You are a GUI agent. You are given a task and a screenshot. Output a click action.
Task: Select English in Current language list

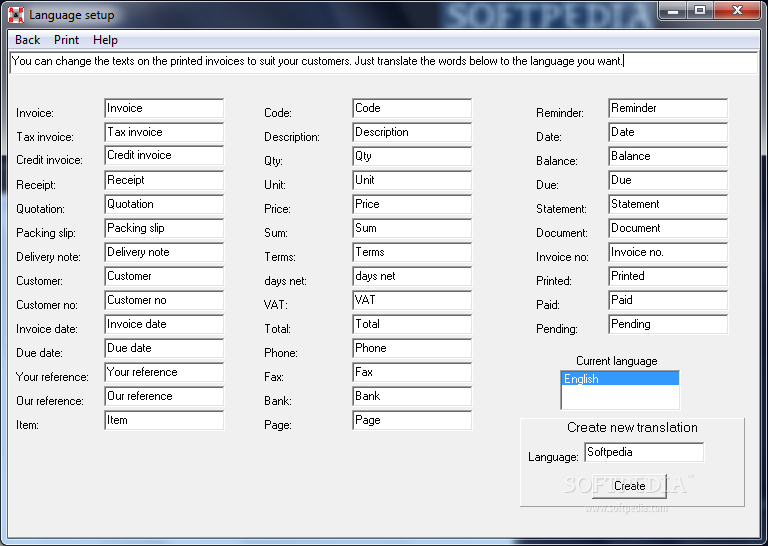click(620, 379)
